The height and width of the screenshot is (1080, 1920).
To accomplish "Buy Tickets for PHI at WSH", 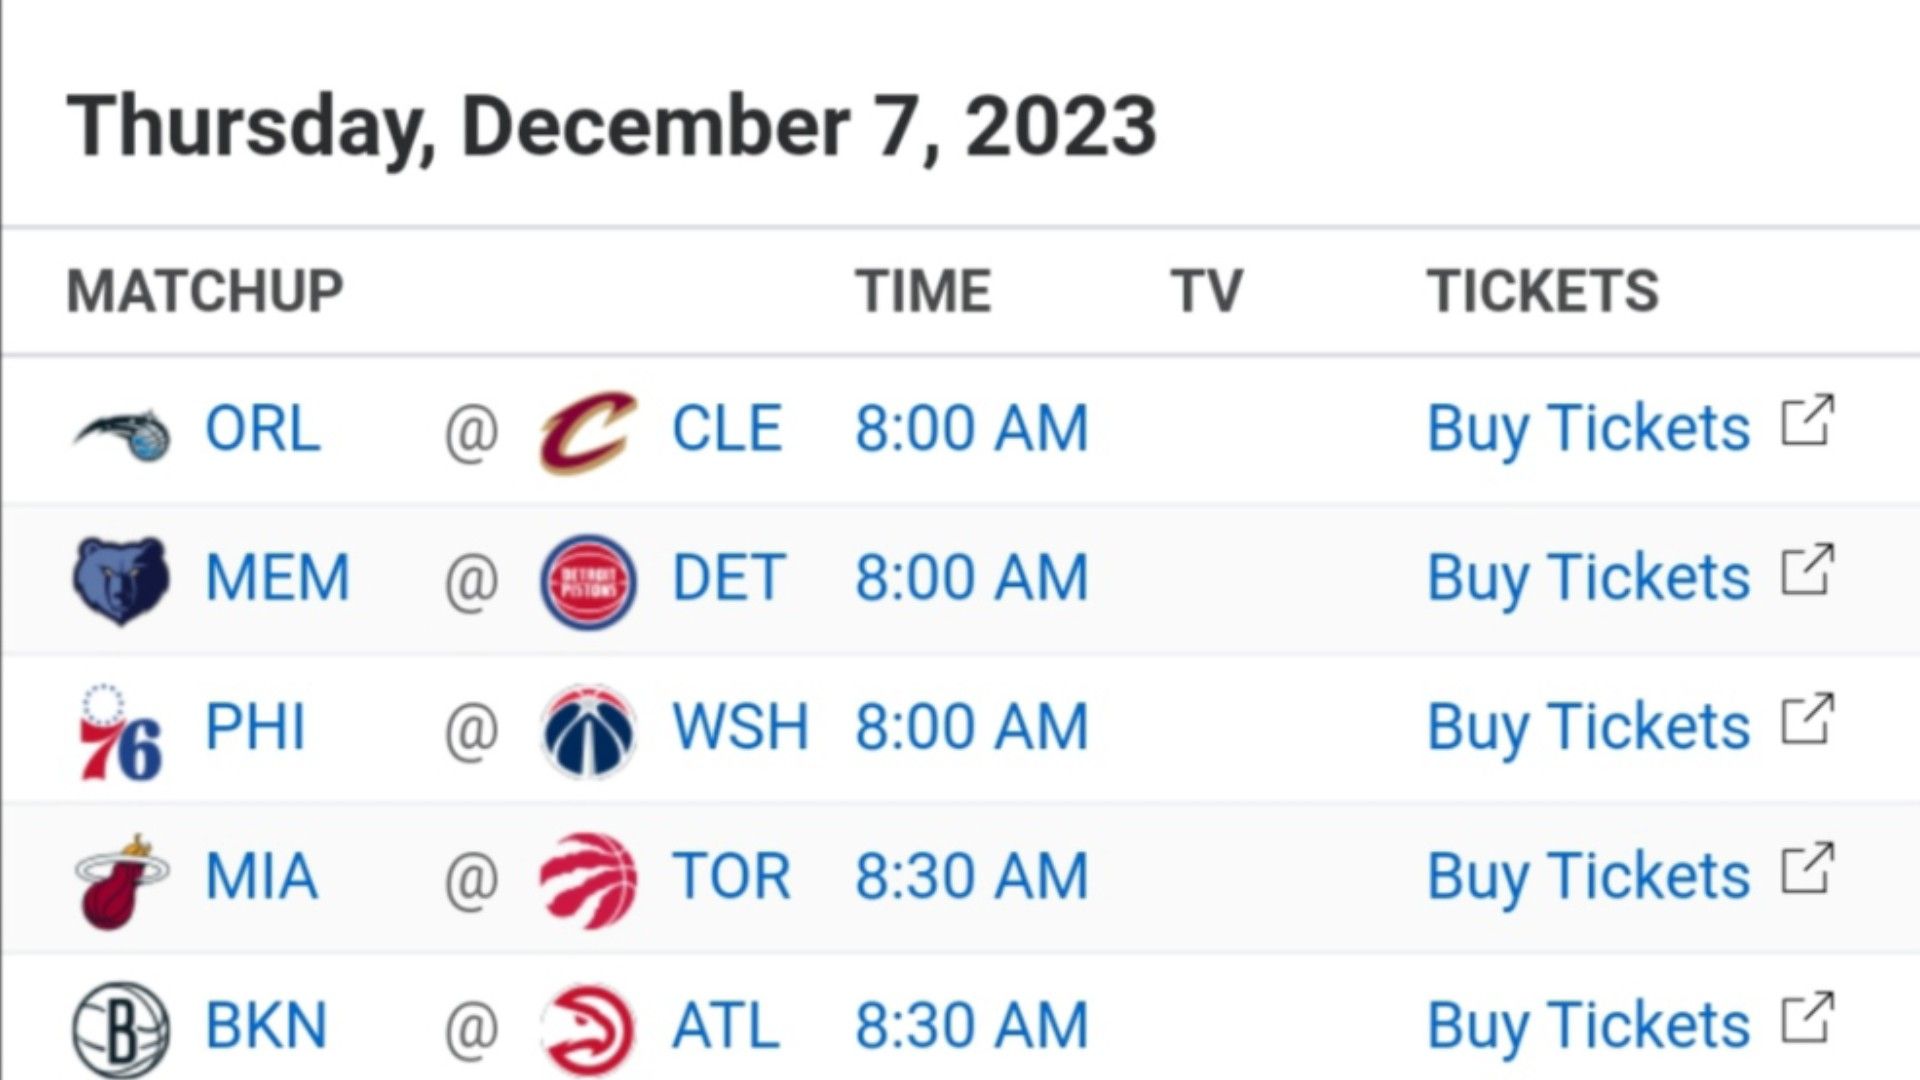I will 1588,728.
